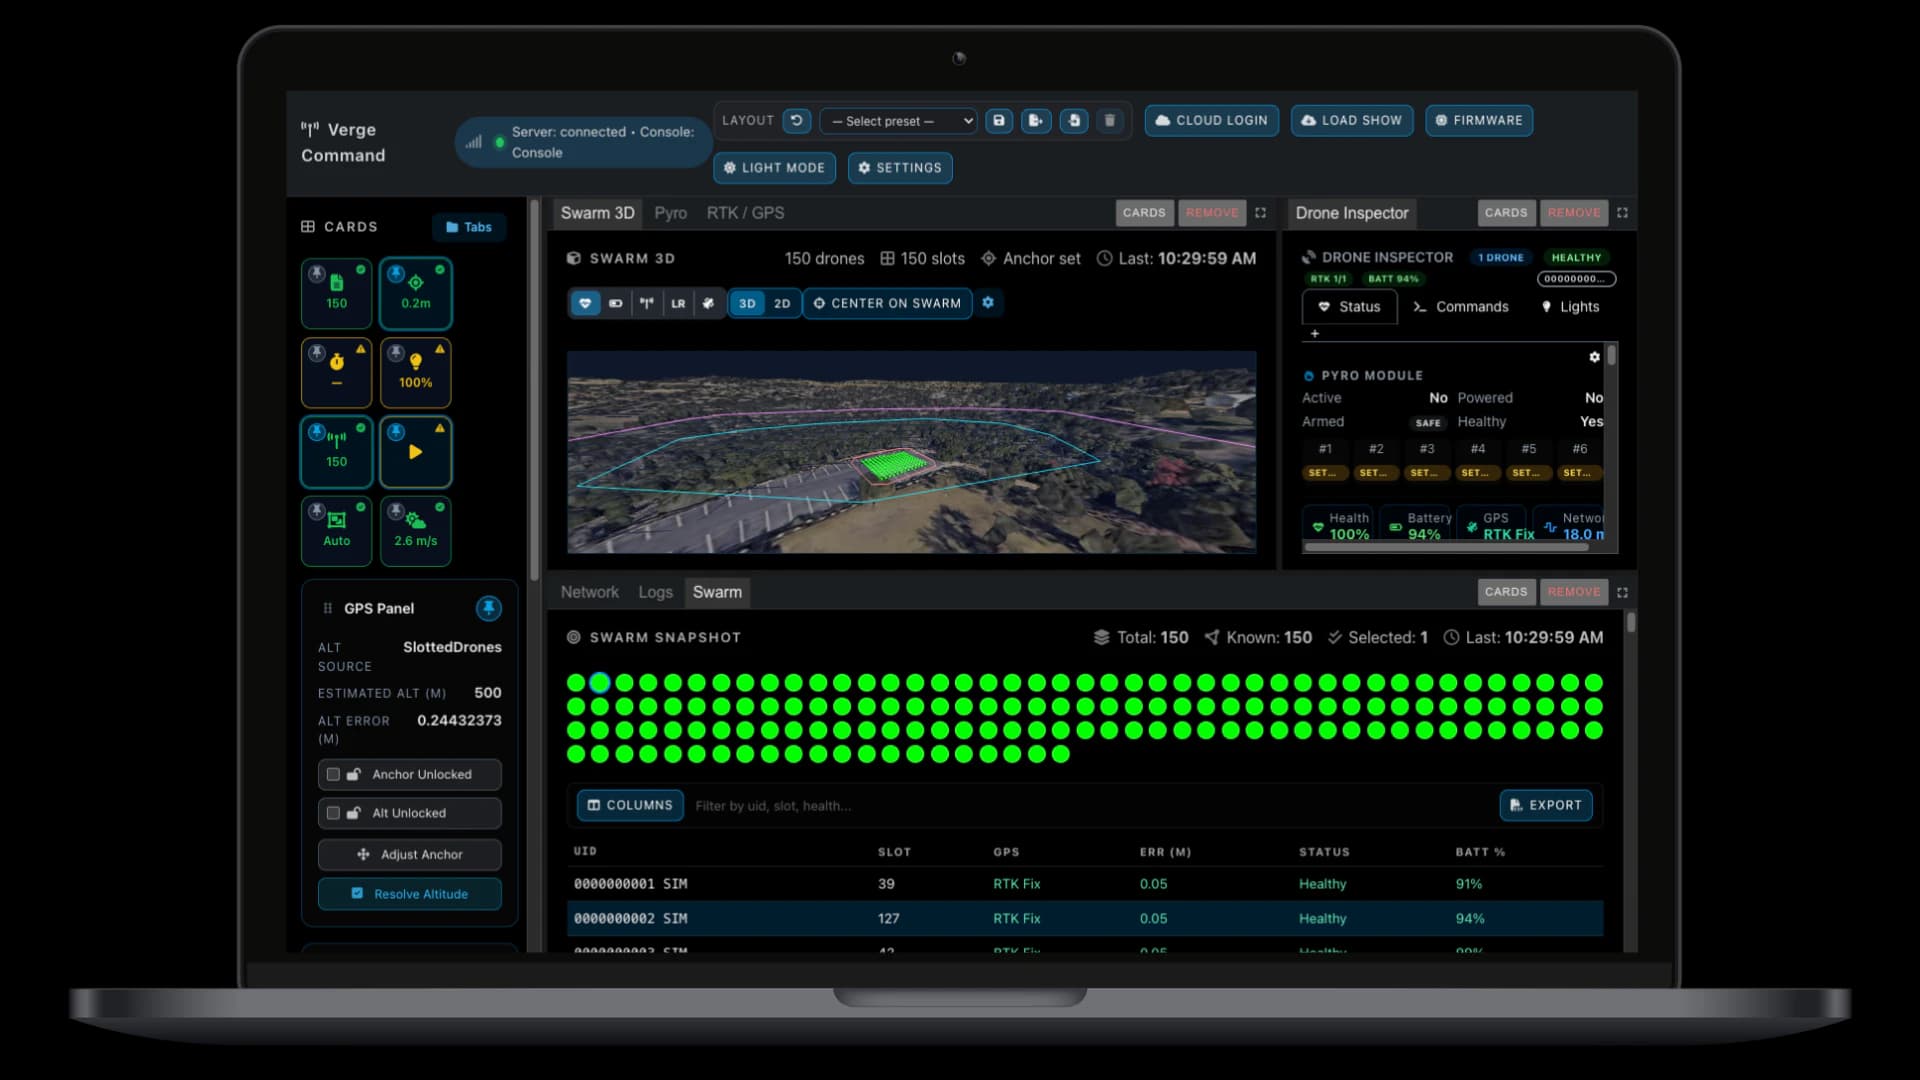Add a new inspector tab with plus
Image resolution: width=1920 pixels, height=1080 pixels.
pos(1315,334)
